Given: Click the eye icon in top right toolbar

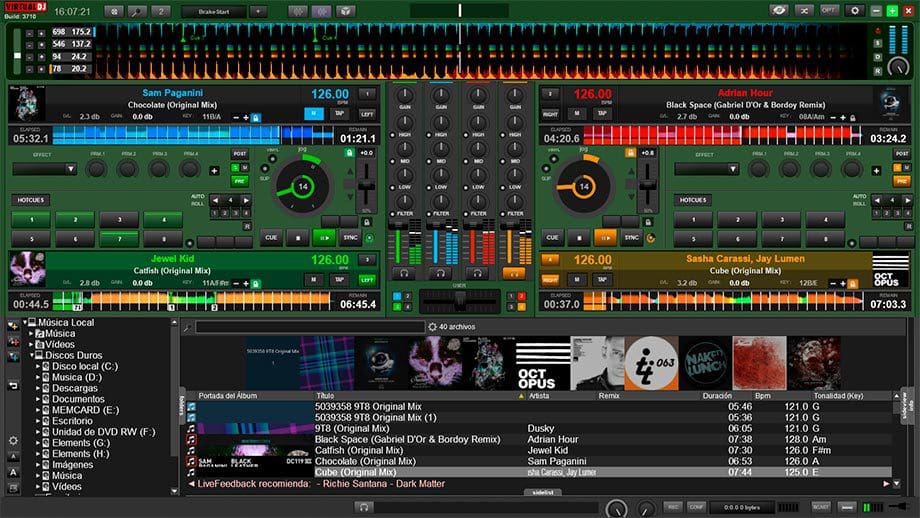Looking at the screenshot, I should coord(779,11).
